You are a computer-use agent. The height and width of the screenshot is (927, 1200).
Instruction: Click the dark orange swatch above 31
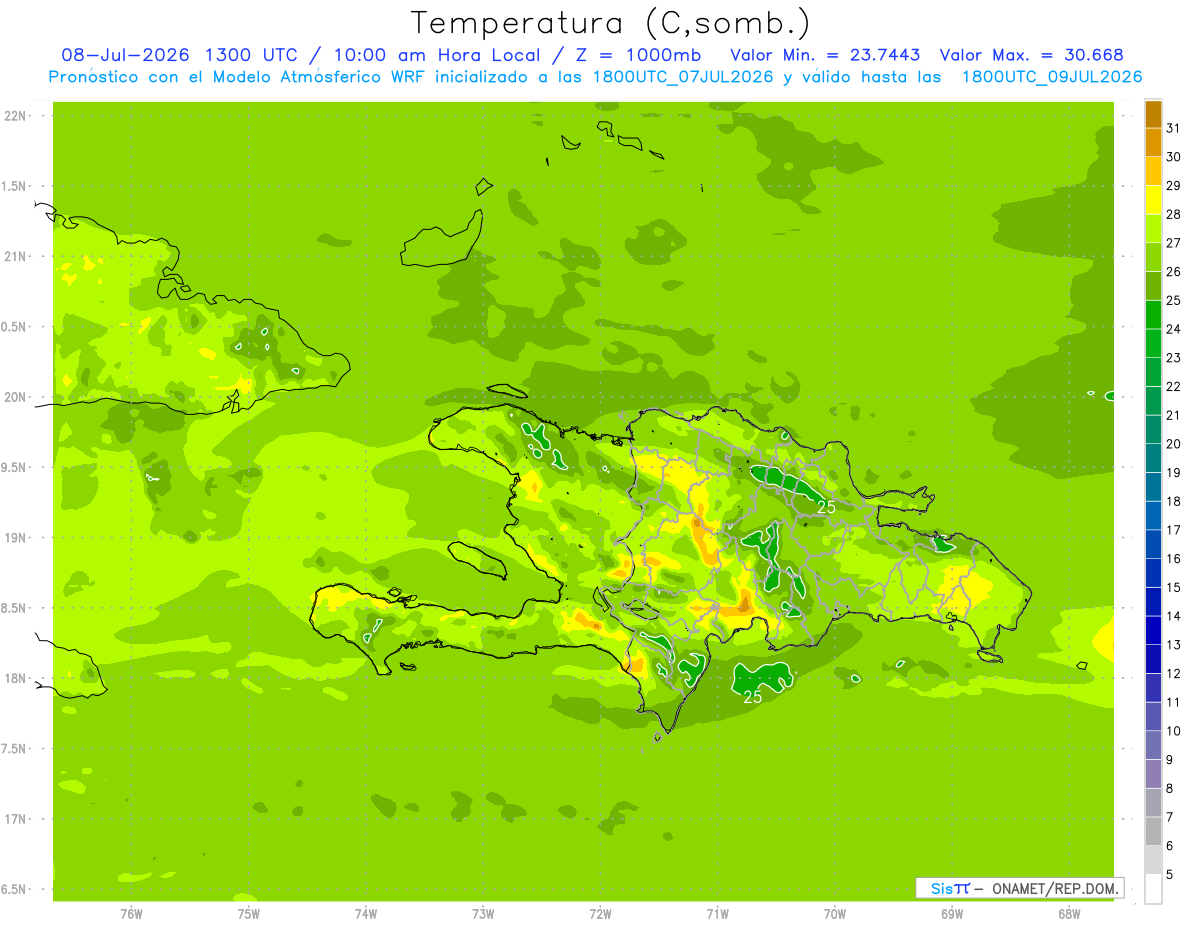[x=1153, y=114]
